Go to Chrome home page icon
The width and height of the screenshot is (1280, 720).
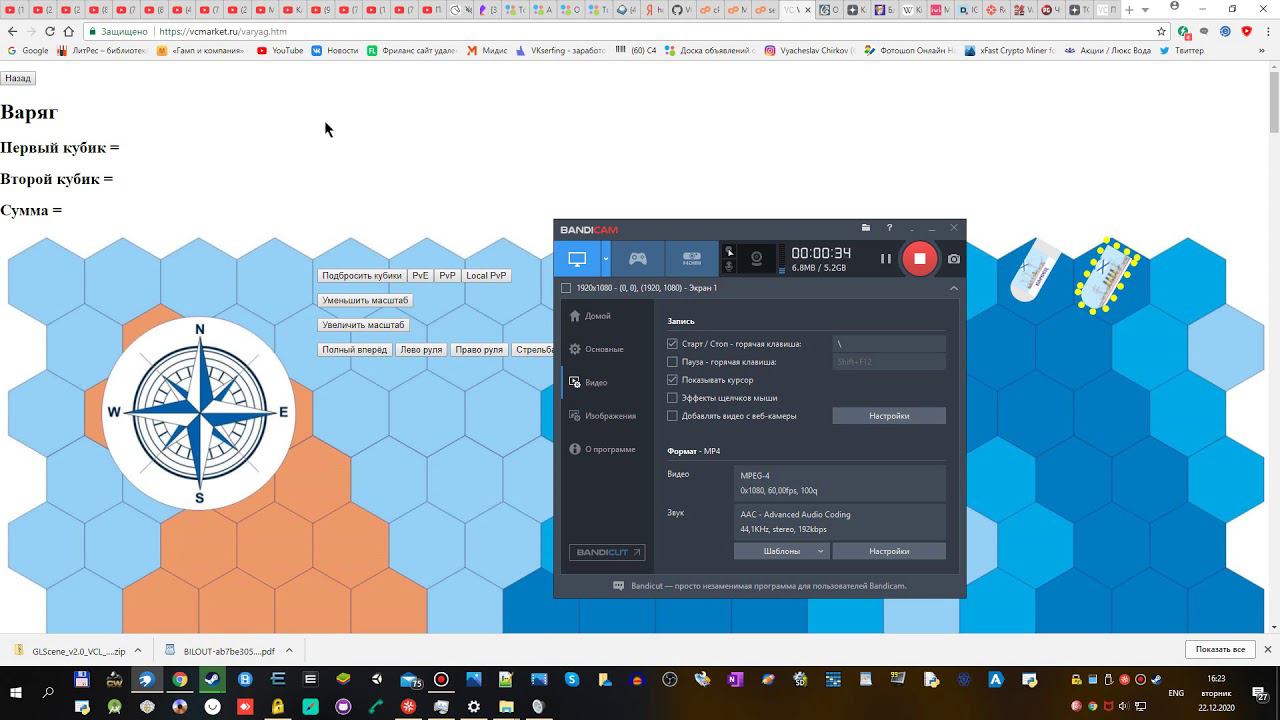pyautogui.click(x=69, y=31)
